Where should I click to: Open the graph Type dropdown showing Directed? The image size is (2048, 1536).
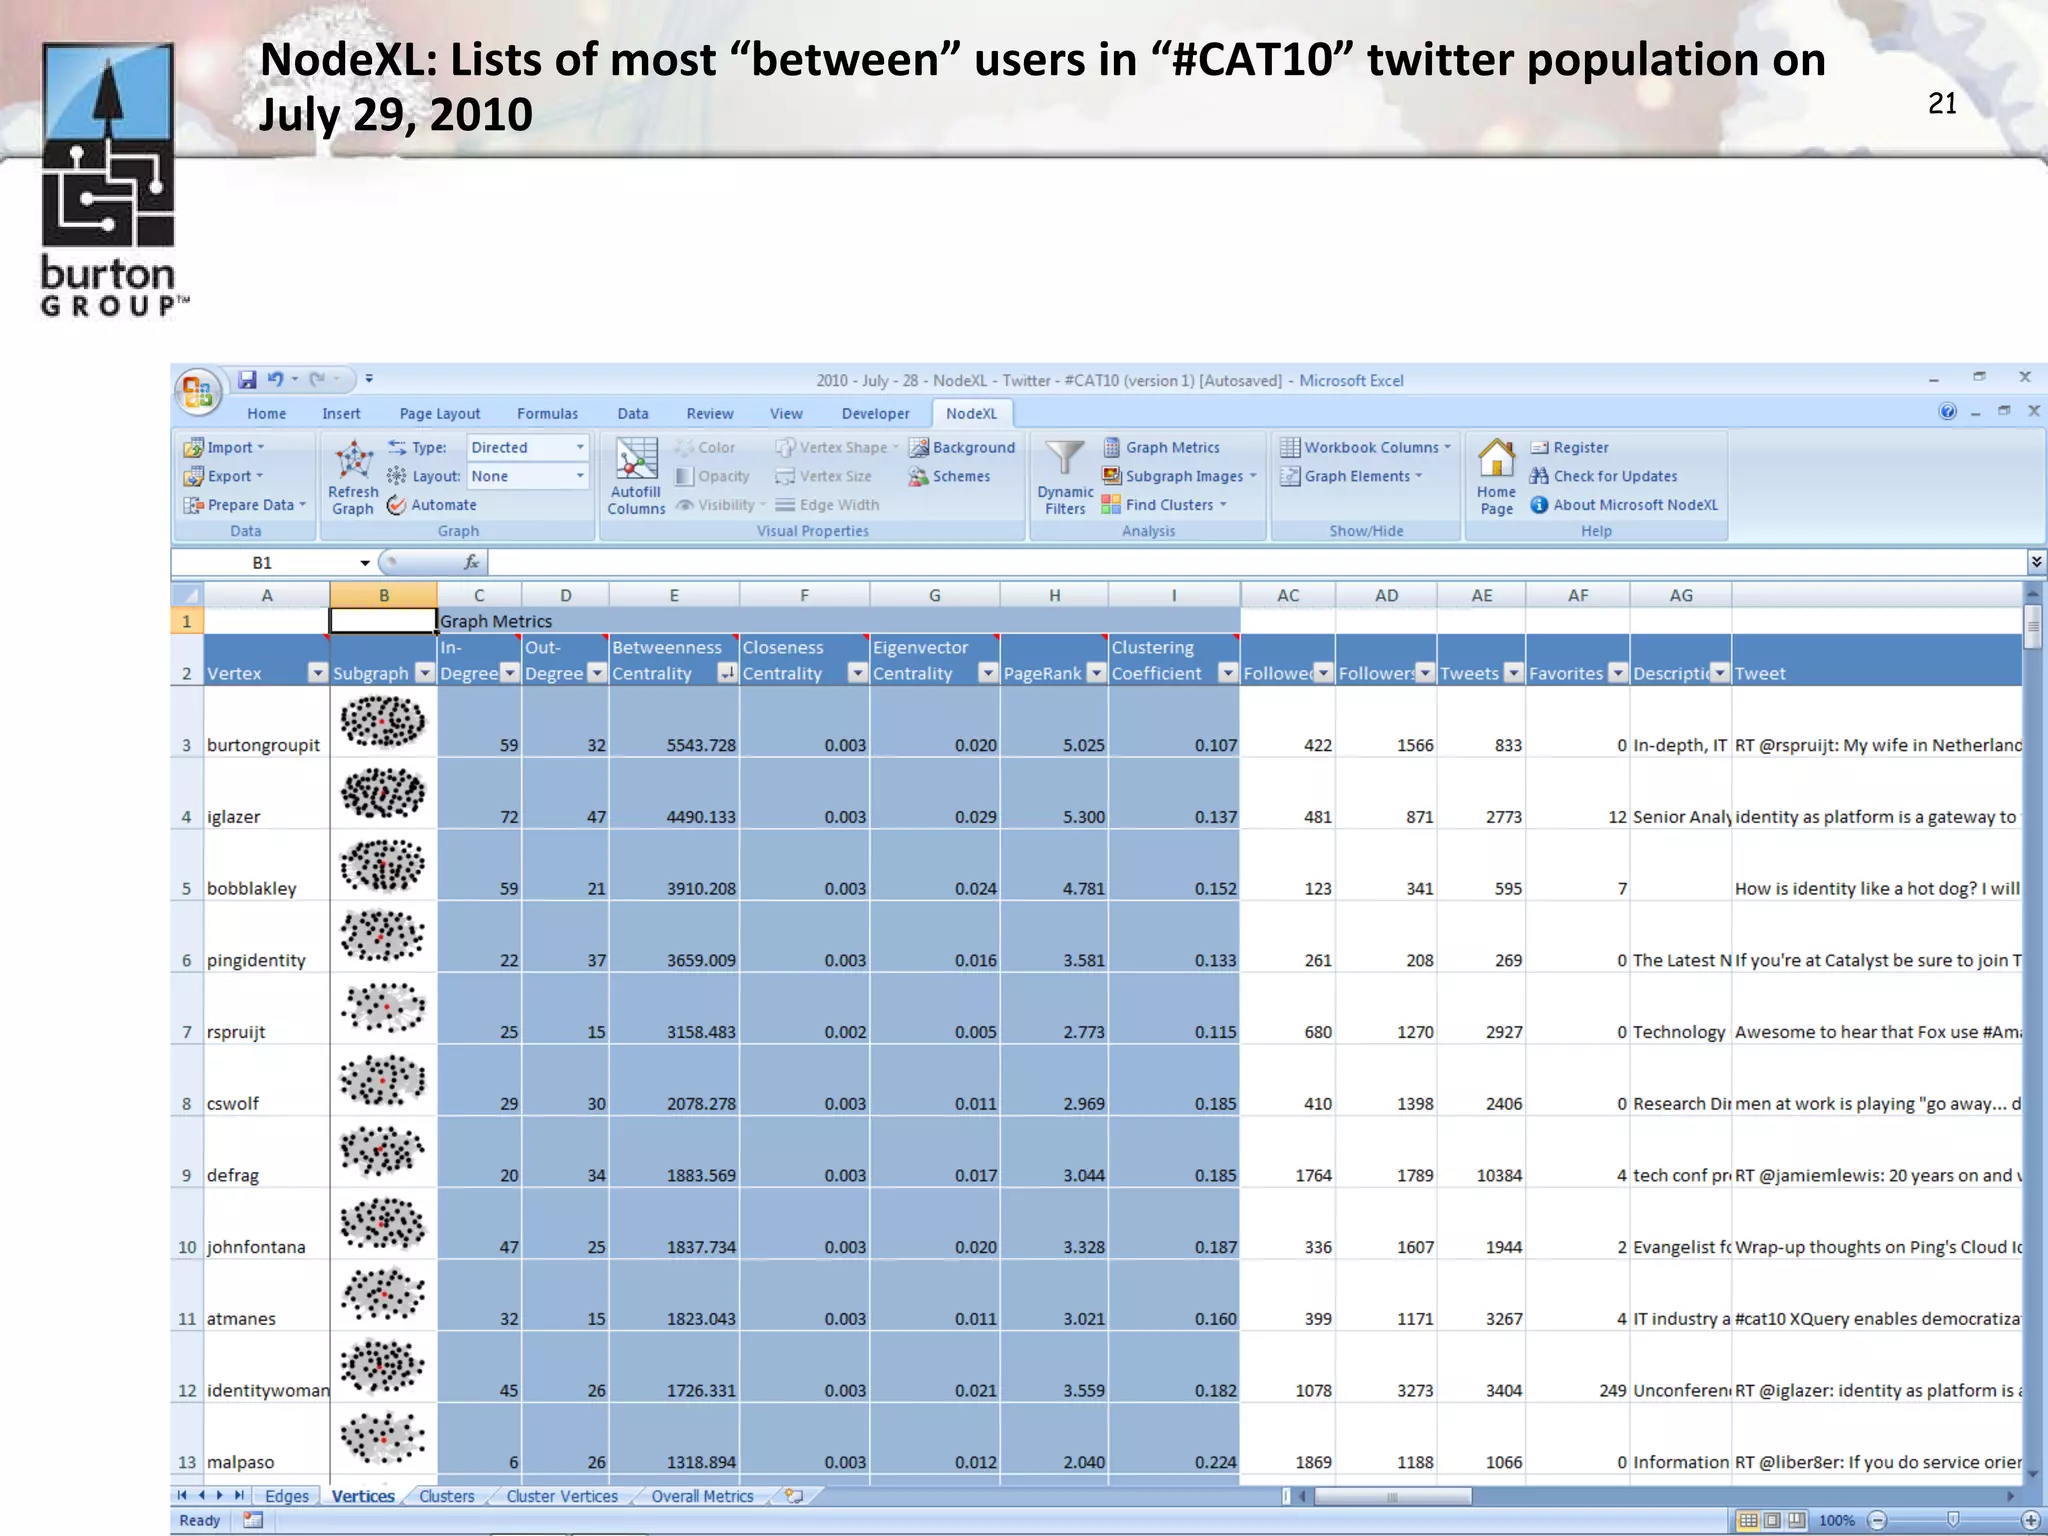click(x=580, y=447)
